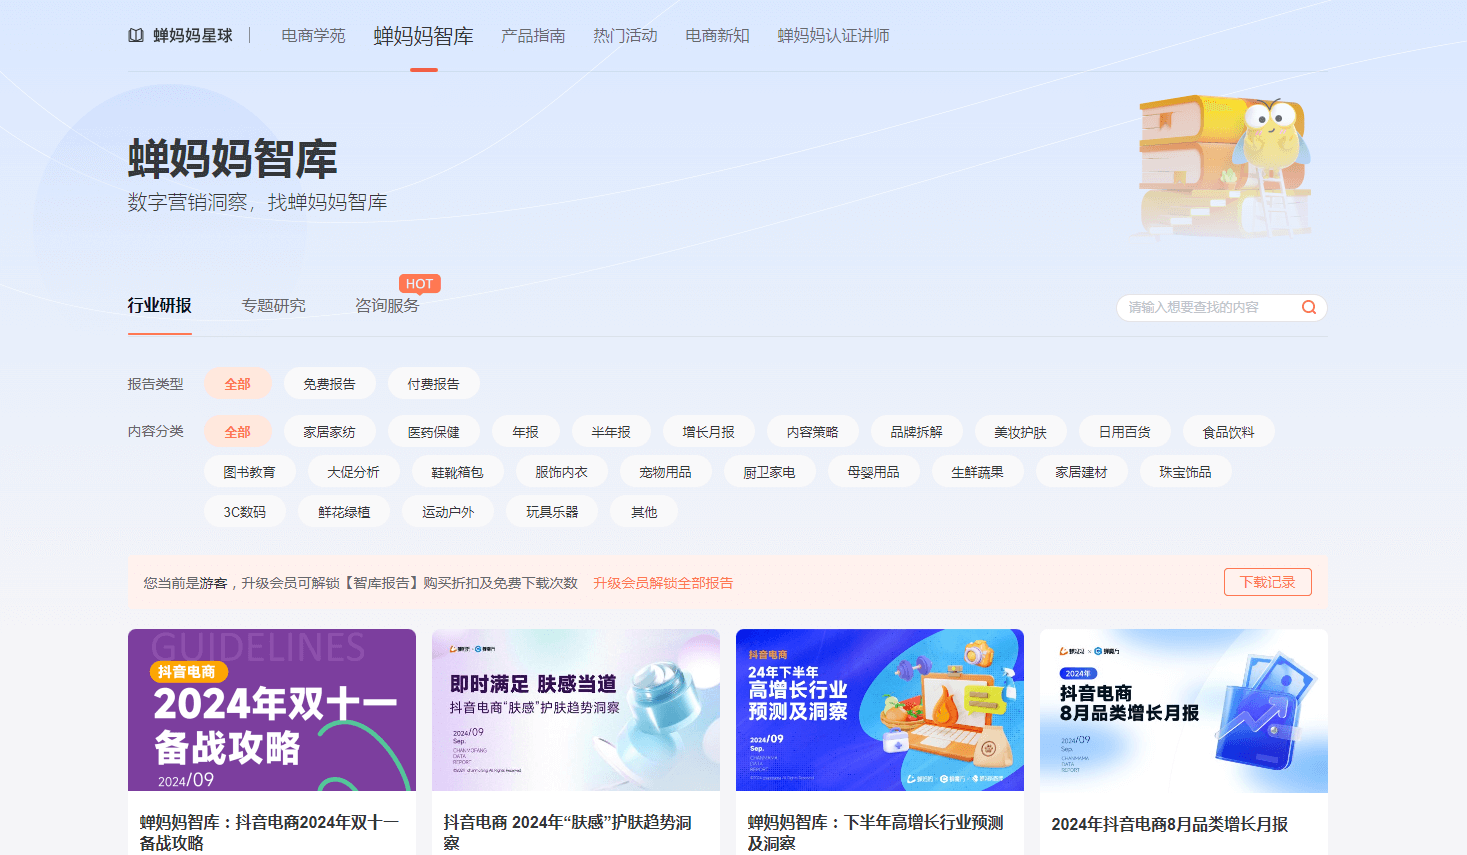Select 运动户外 category tag
The height and width of the screenshot is (855, 1467).
pos(449,512)
